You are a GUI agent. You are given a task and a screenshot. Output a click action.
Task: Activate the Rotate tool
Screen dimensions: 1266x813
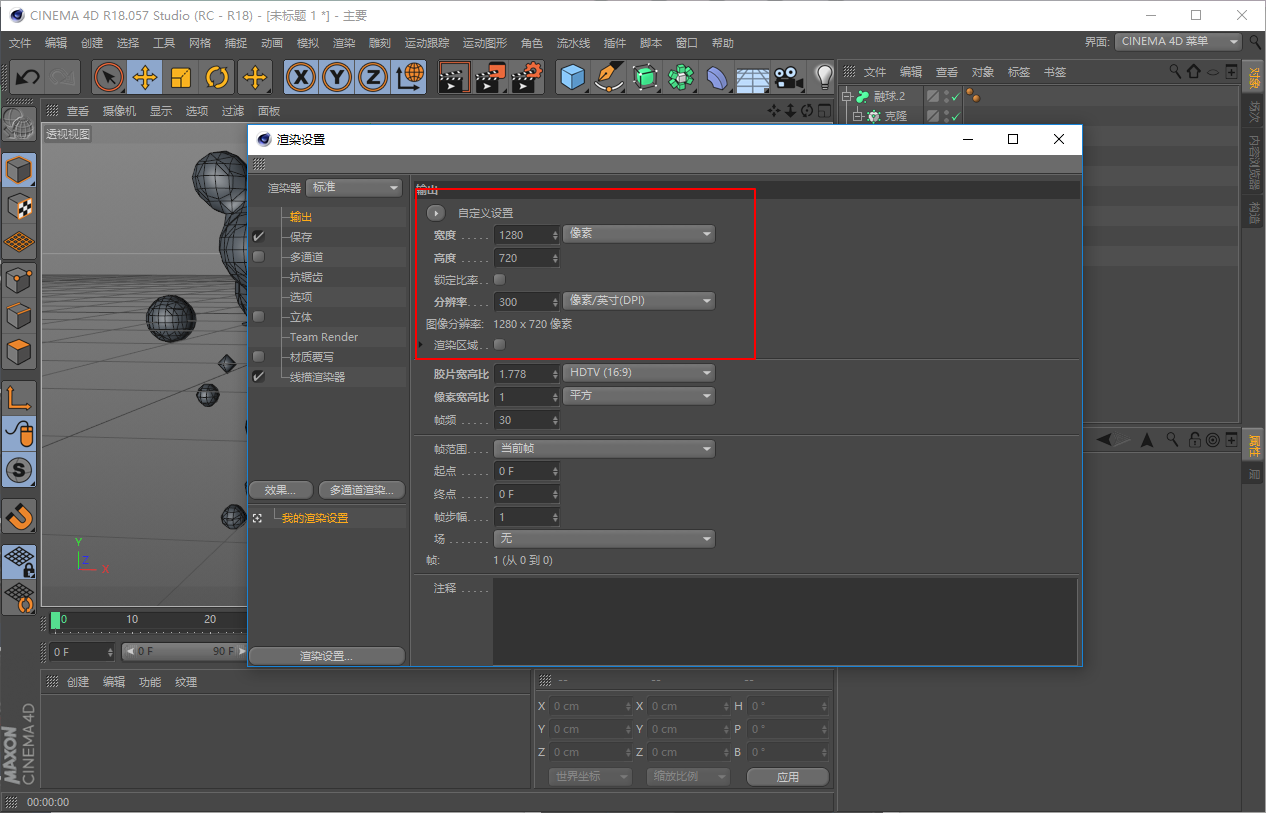point(217,77)
